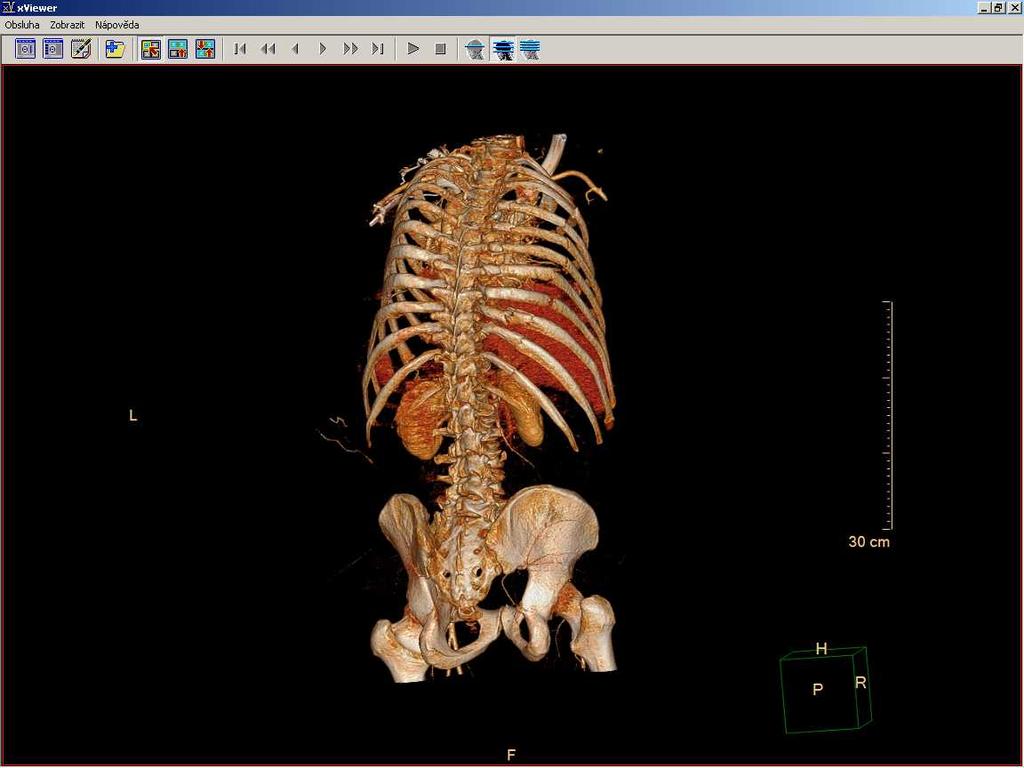The height and width of the screenshot is (768, 1024).
Task: Select the rightmost slice stack head icon
Action: [530, 49]
